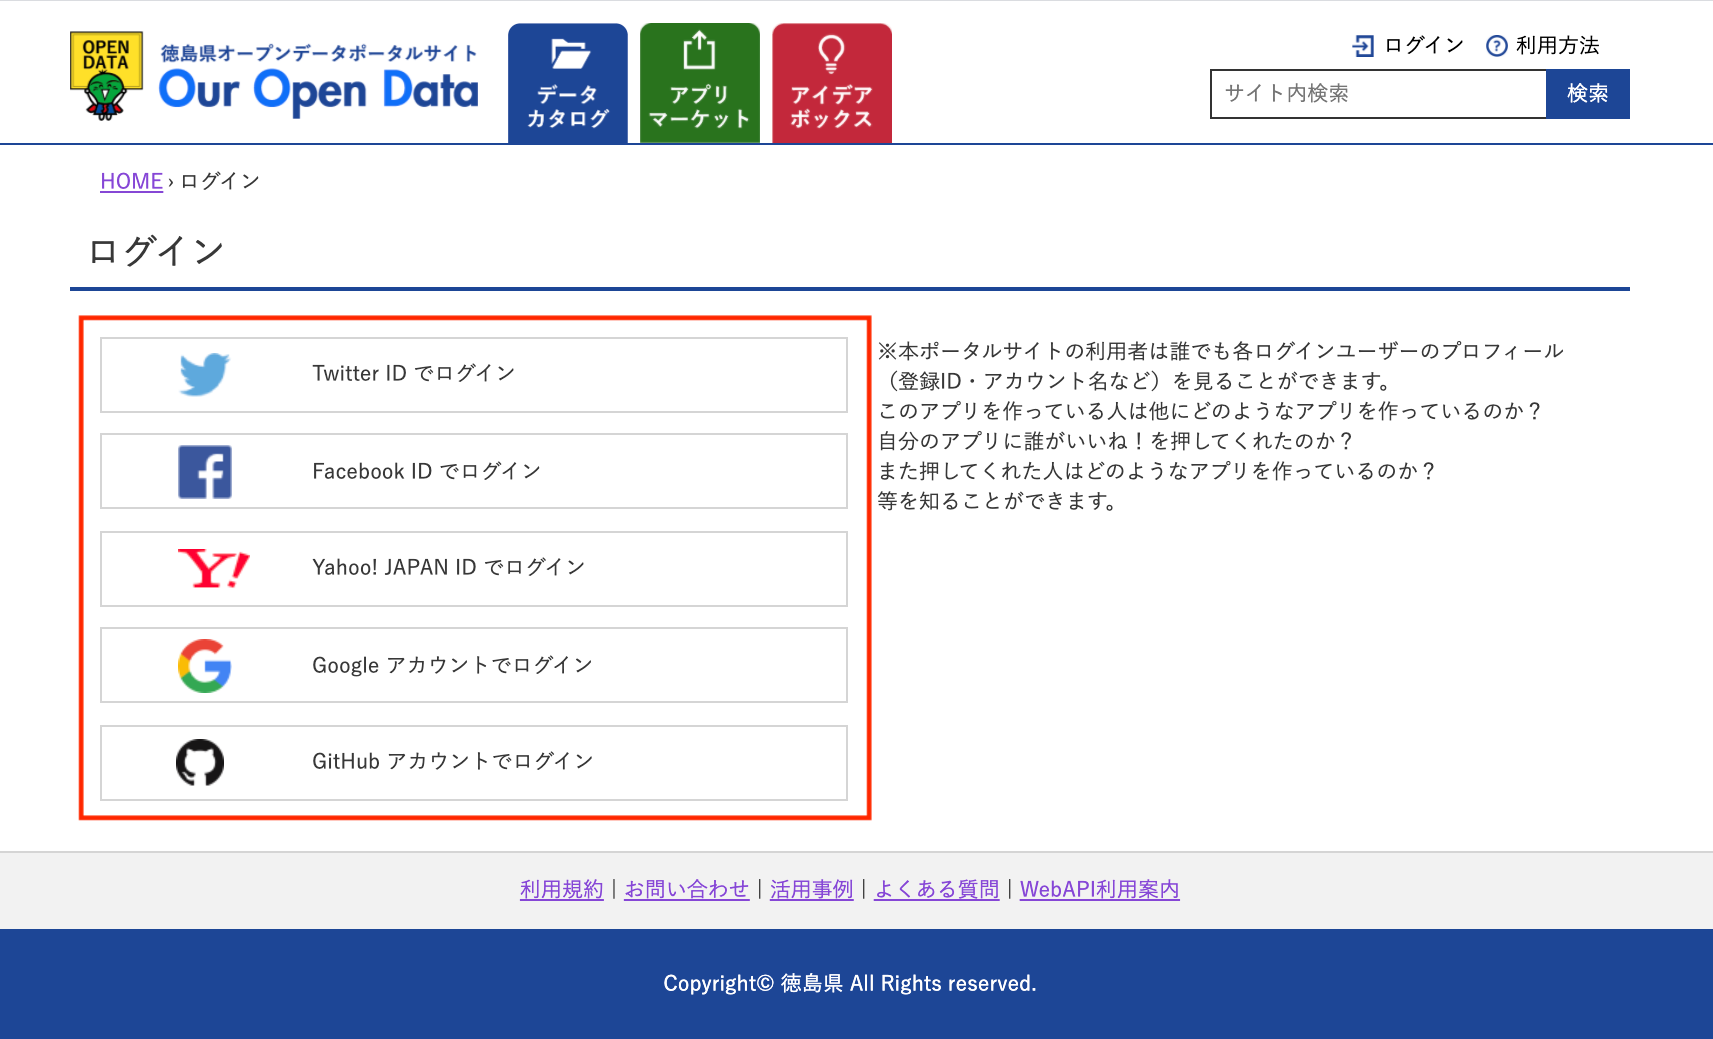Screen dimensions: 1713x1039
Task: Open the 利用規約 footer link
Action: [x=562, y=889]
